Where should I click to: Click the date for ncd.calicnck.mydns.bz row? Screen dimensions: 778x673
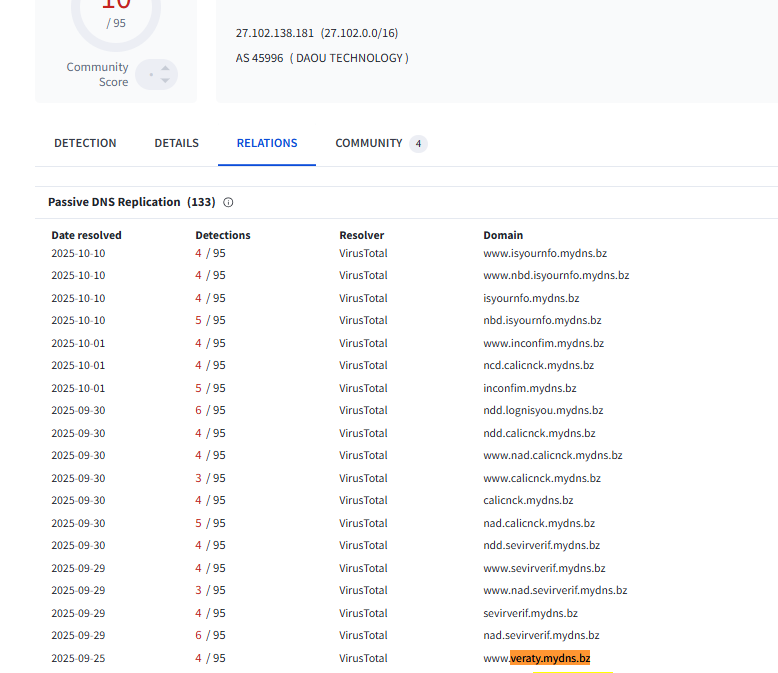coord(78,365)
